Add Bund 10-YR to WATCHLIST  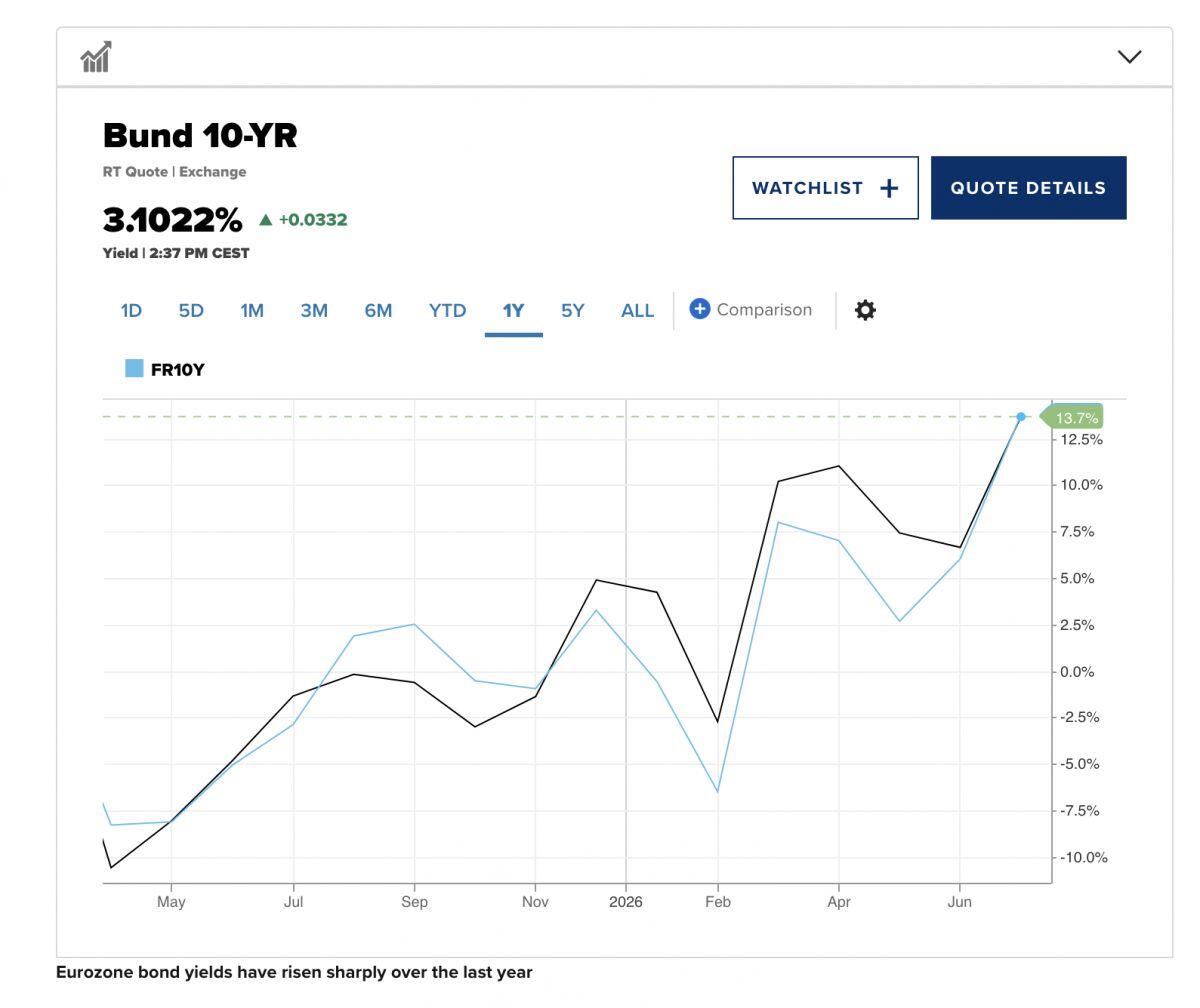coord(825,188)
